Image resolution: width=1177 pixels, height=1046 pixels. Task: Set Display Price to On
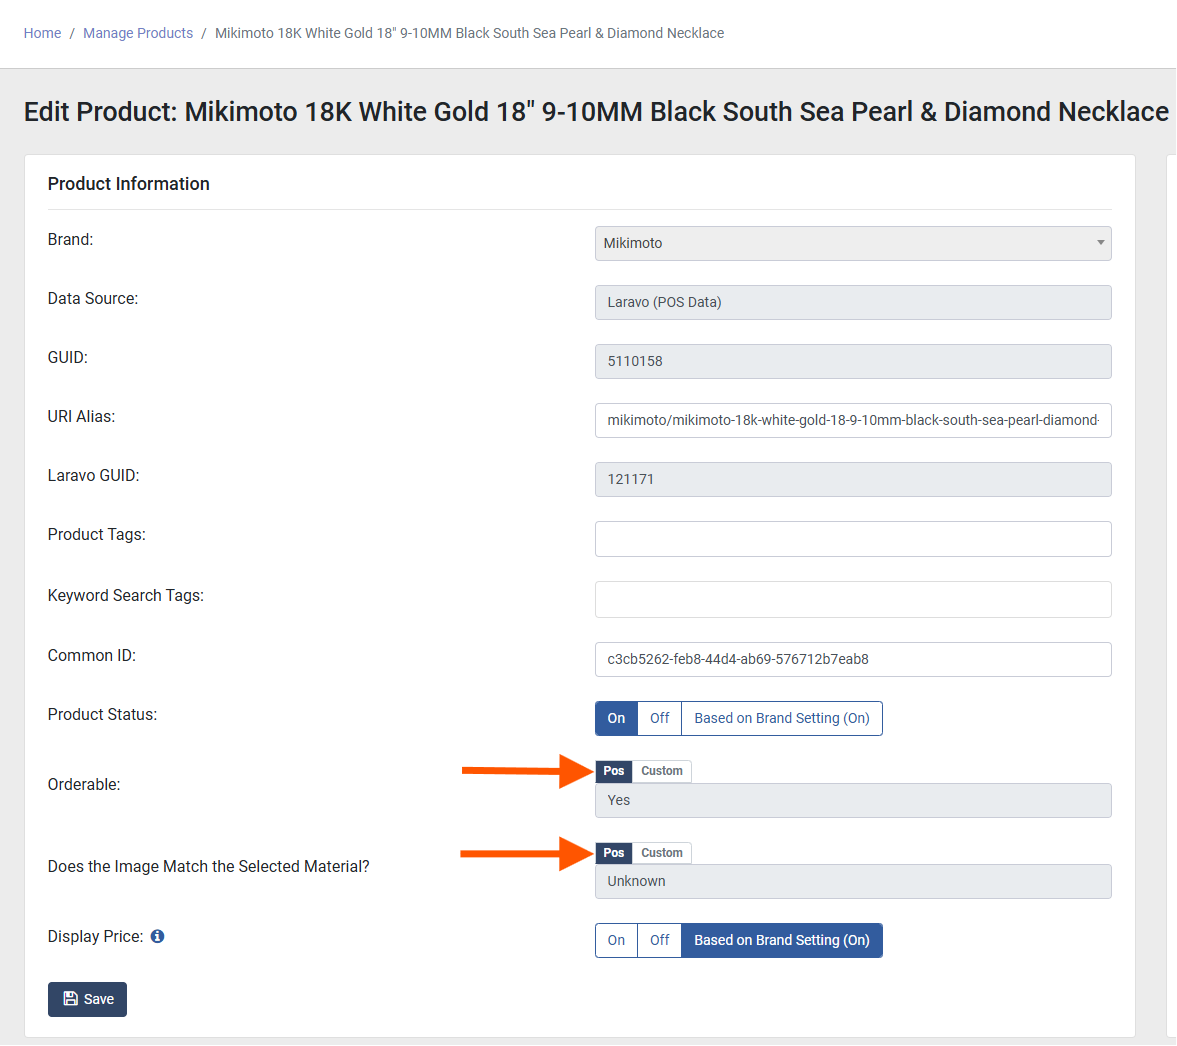coord(616,940)
